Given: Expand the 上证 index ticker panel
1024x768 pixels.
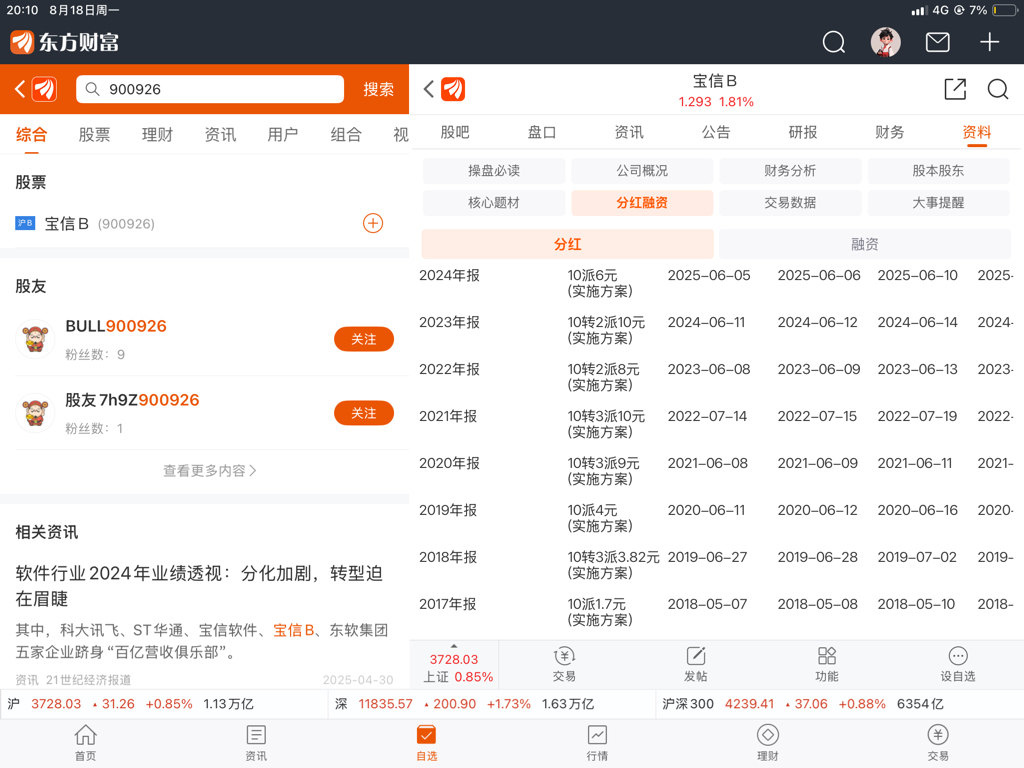Looking at the screenshot, I should coord(454,664).
